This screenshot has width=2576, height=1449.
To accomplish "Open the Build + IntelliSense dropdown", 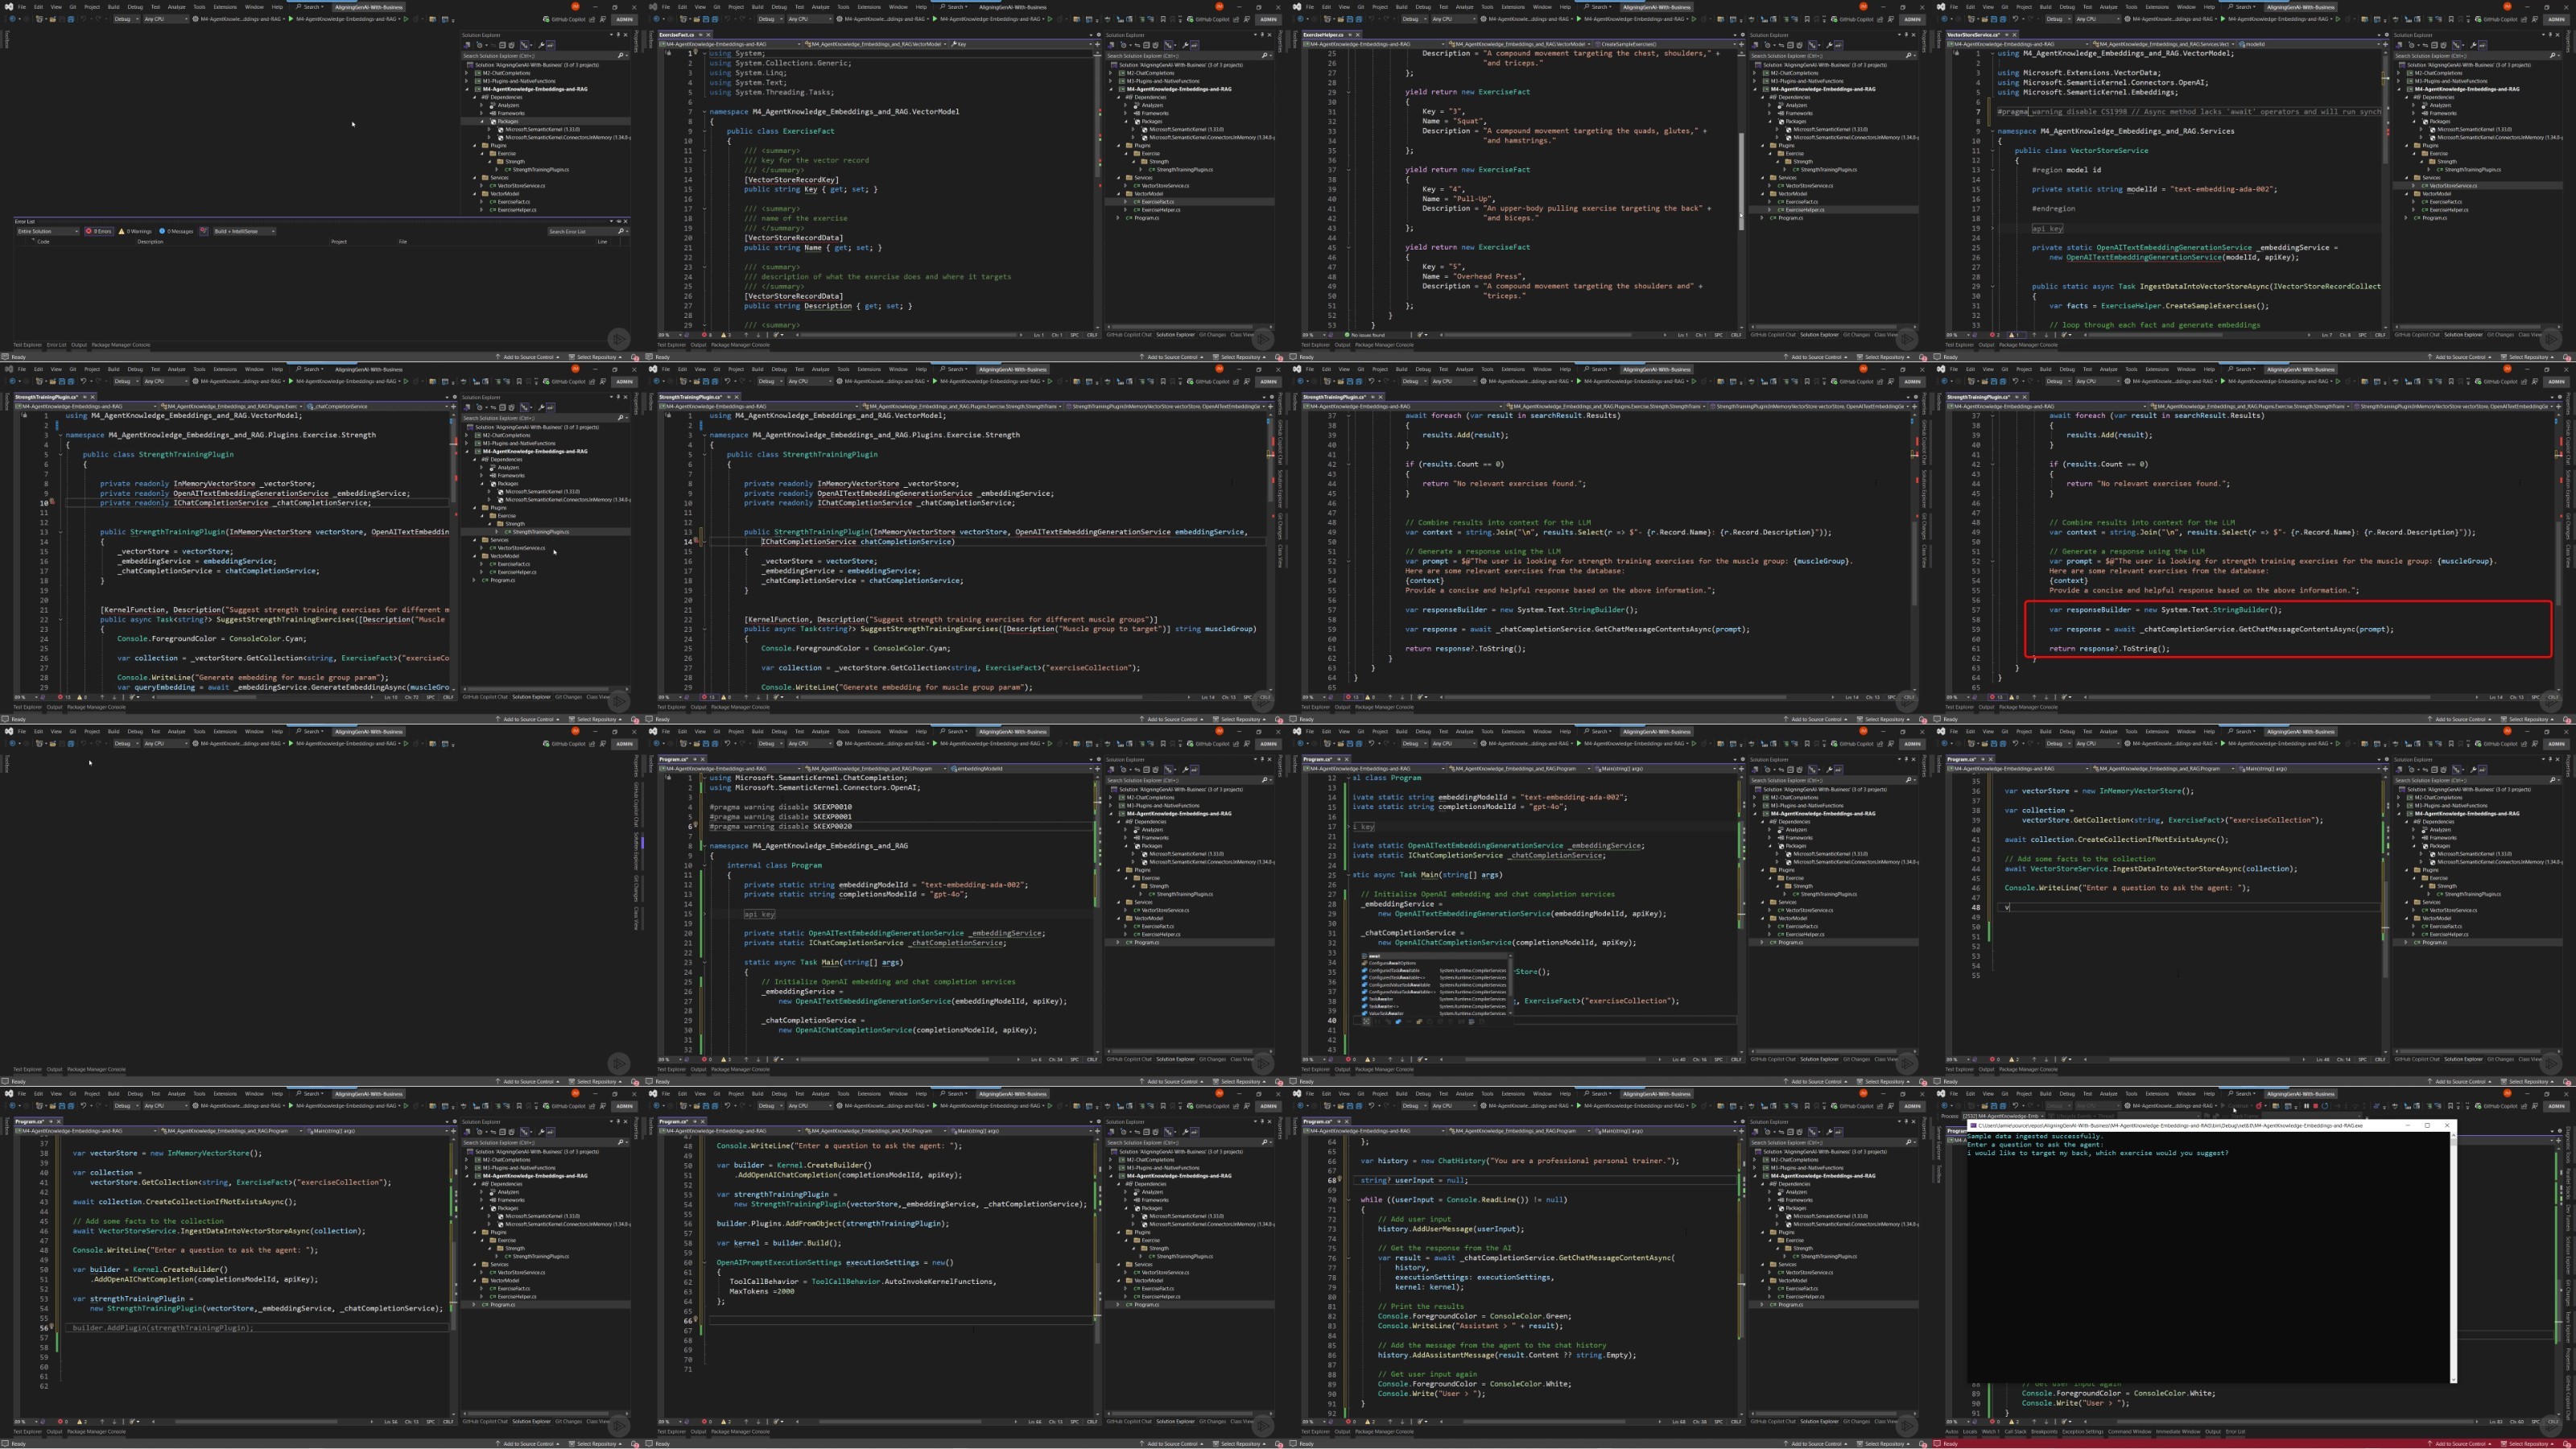I will pos(245,231).
